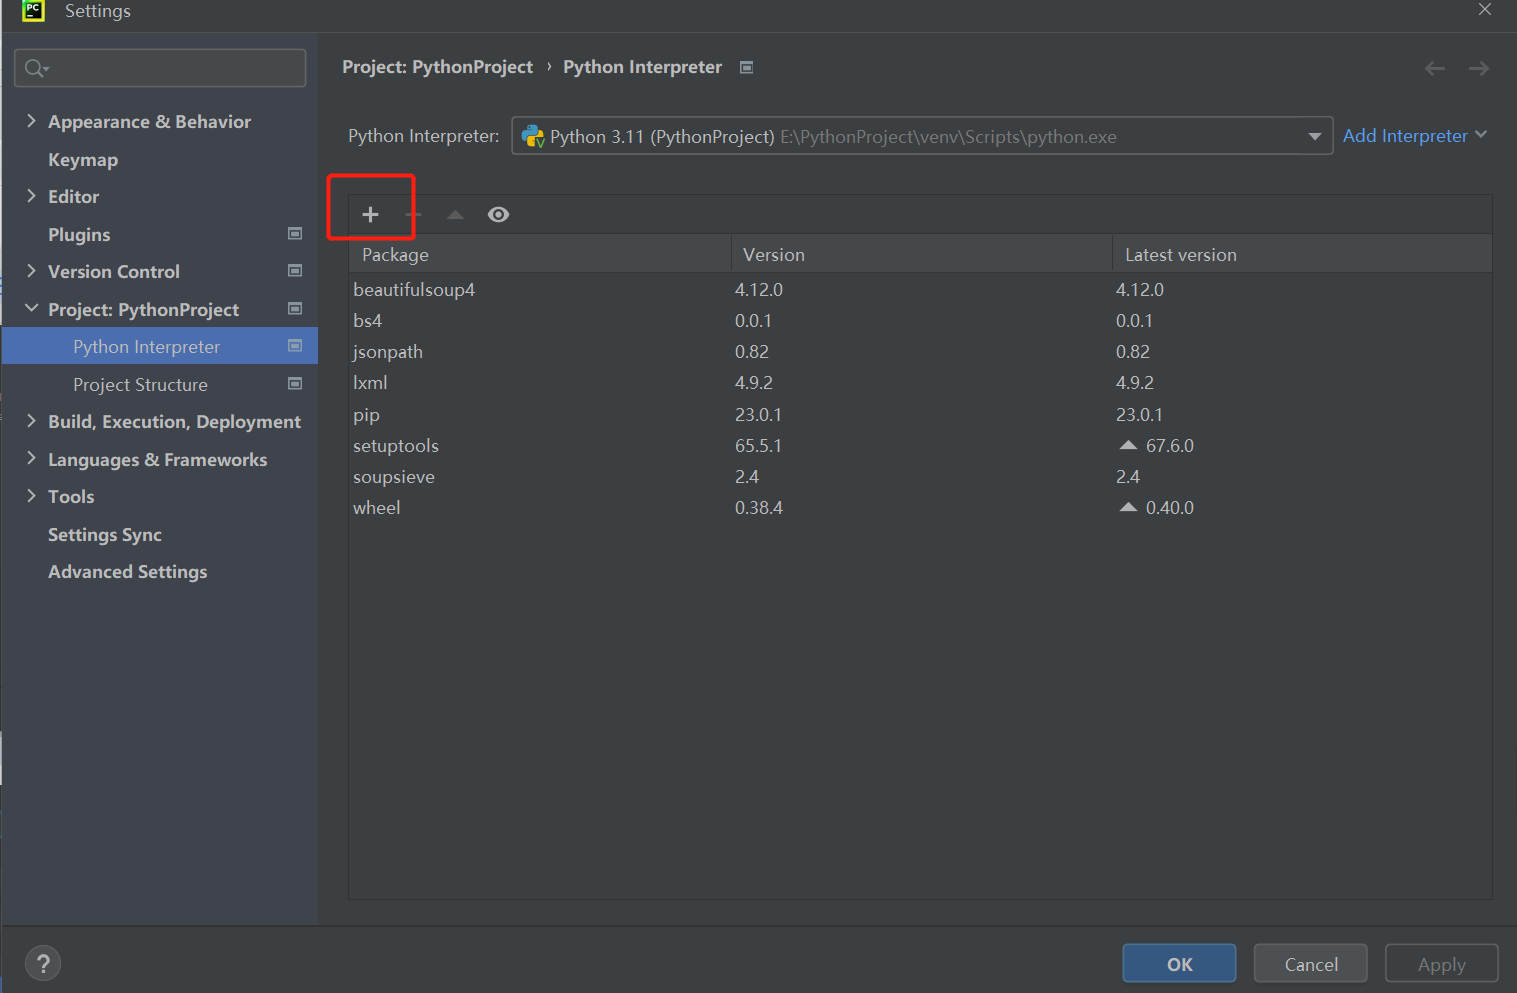The height and width of the screenshot is (993, 1517).
Task: Select jsonpath package row
Action: (x=920, y=351)
